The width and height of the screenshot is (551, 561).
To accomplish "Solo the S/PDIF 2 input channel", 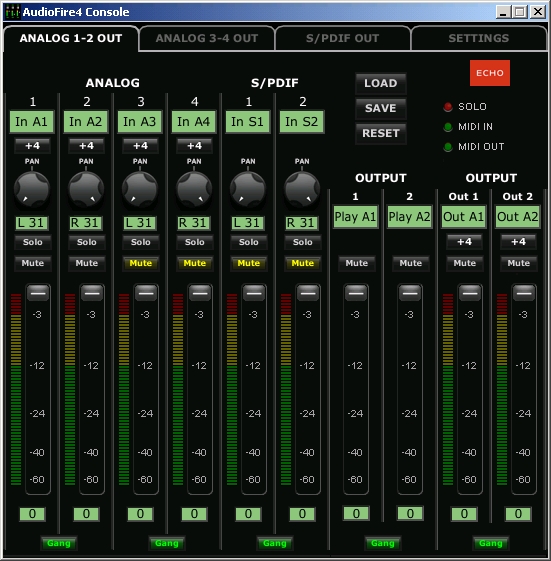I will (x=303, y=242).
